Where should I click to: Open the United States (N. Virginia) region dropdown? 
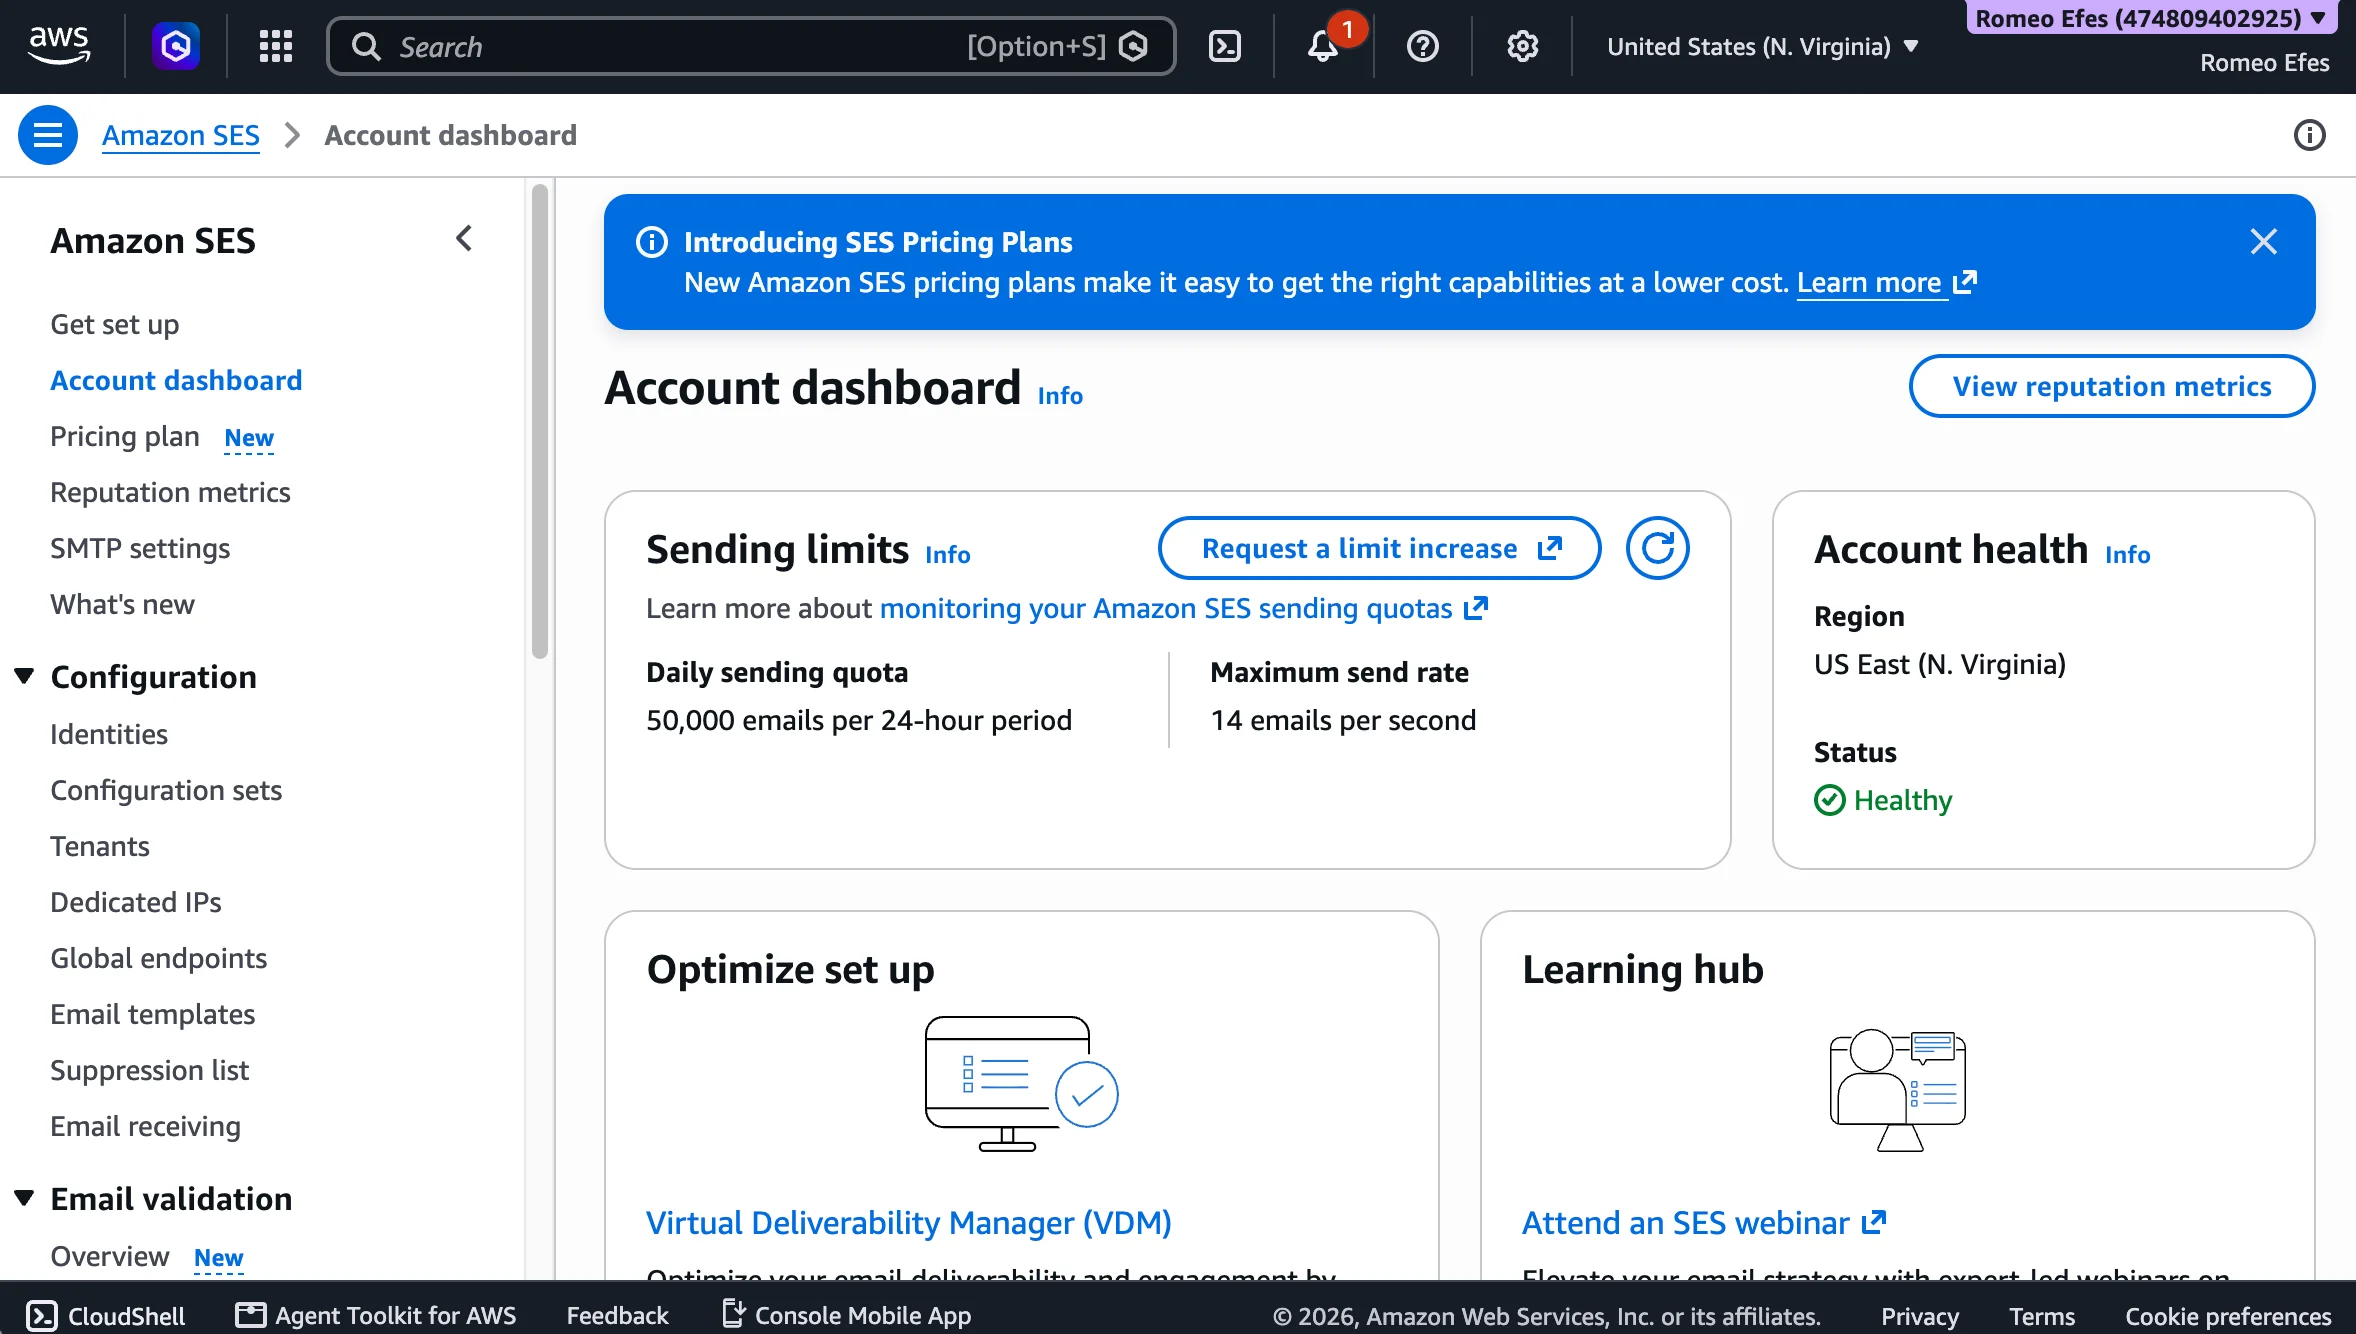(1763, 46)
